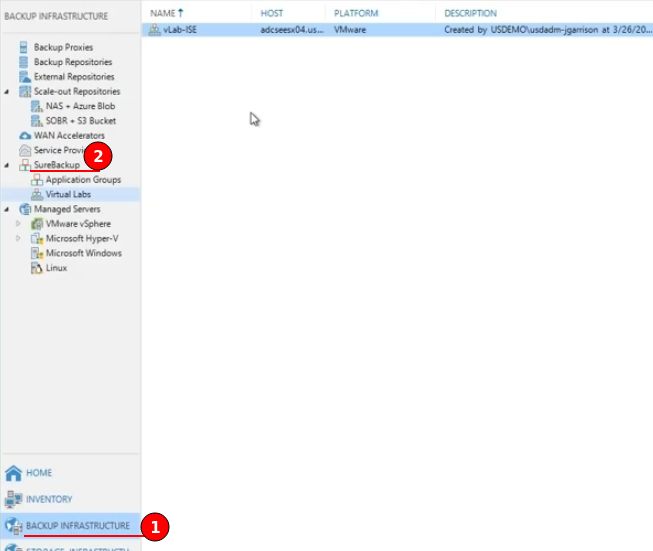Select the vLab-ISE virtual lab name
This screenshot has width=653, height=551.
coord(180,30)
